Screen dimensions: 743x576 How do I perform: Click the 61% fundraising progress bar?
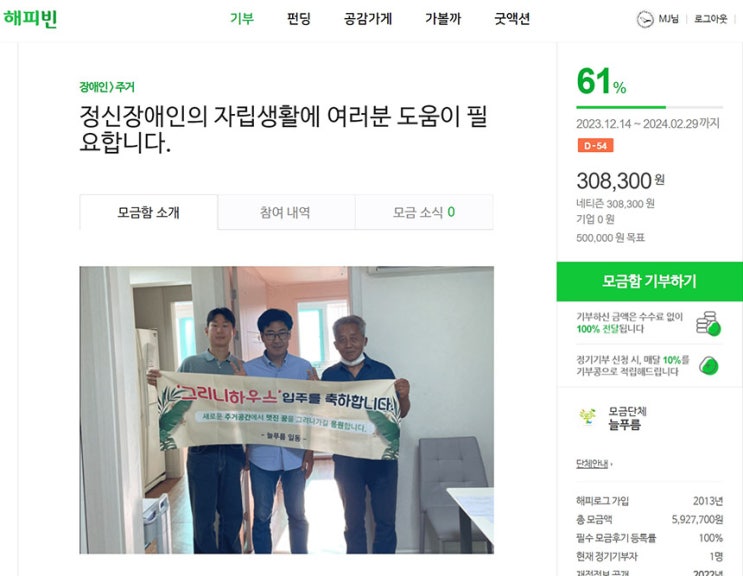coord(649,108)
